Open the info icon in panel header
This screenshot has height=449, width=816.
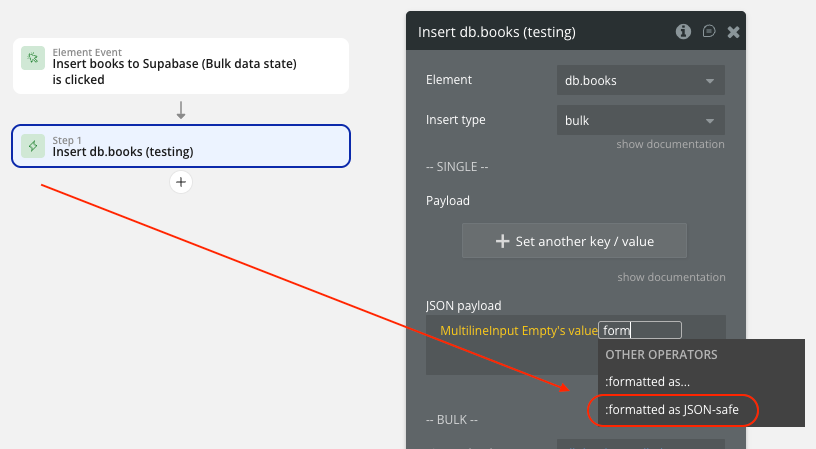pos(683,32)
